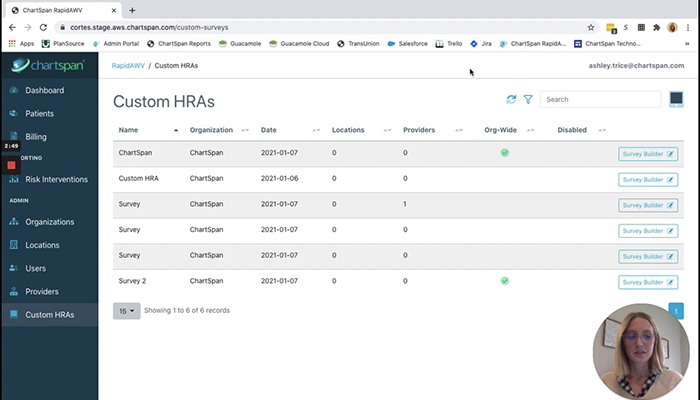Open Organizations admin page
700x400 pixels.
[x=50, y=222]
